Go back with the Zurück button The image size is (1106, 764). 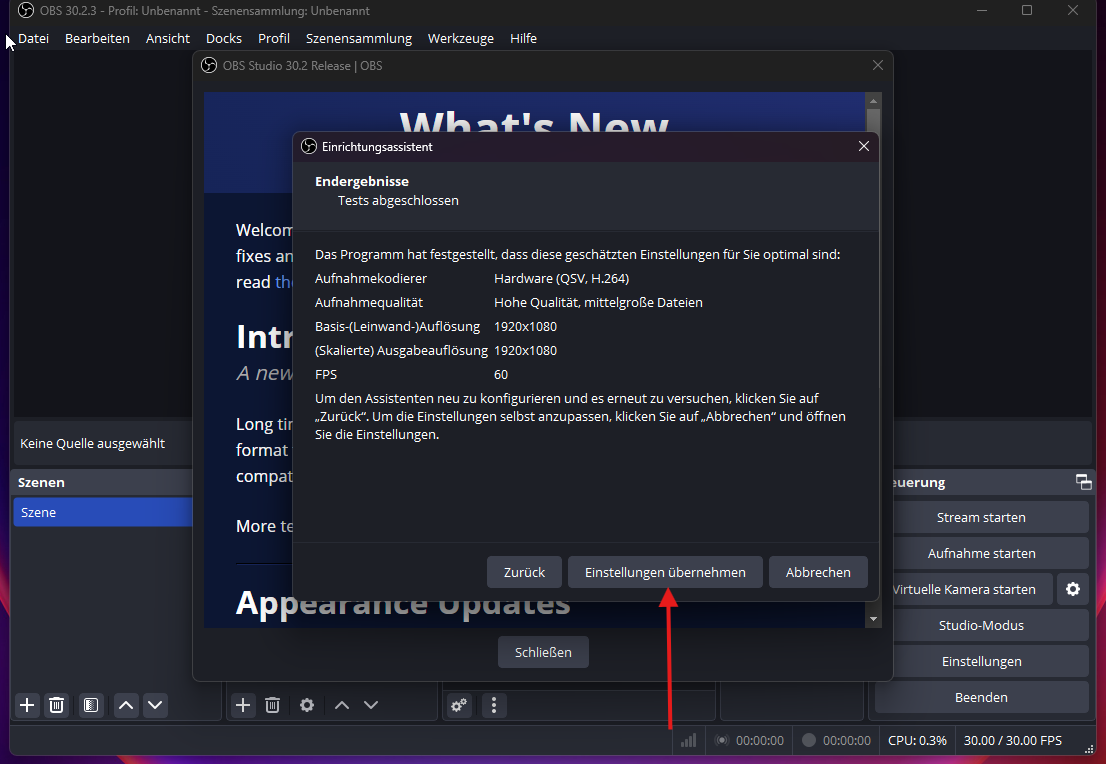click(x=524, y=572)
